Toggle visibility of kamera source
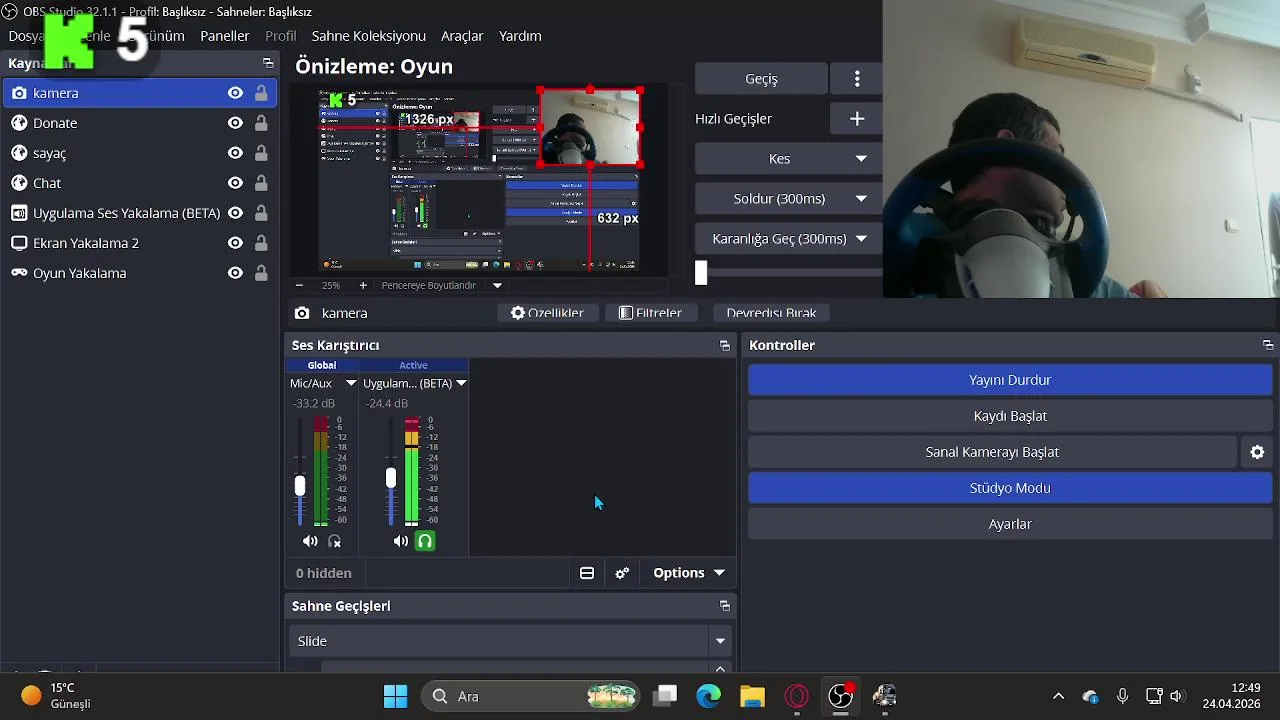The width and height of the screenshot is (1280, 720). coord(235,93)
